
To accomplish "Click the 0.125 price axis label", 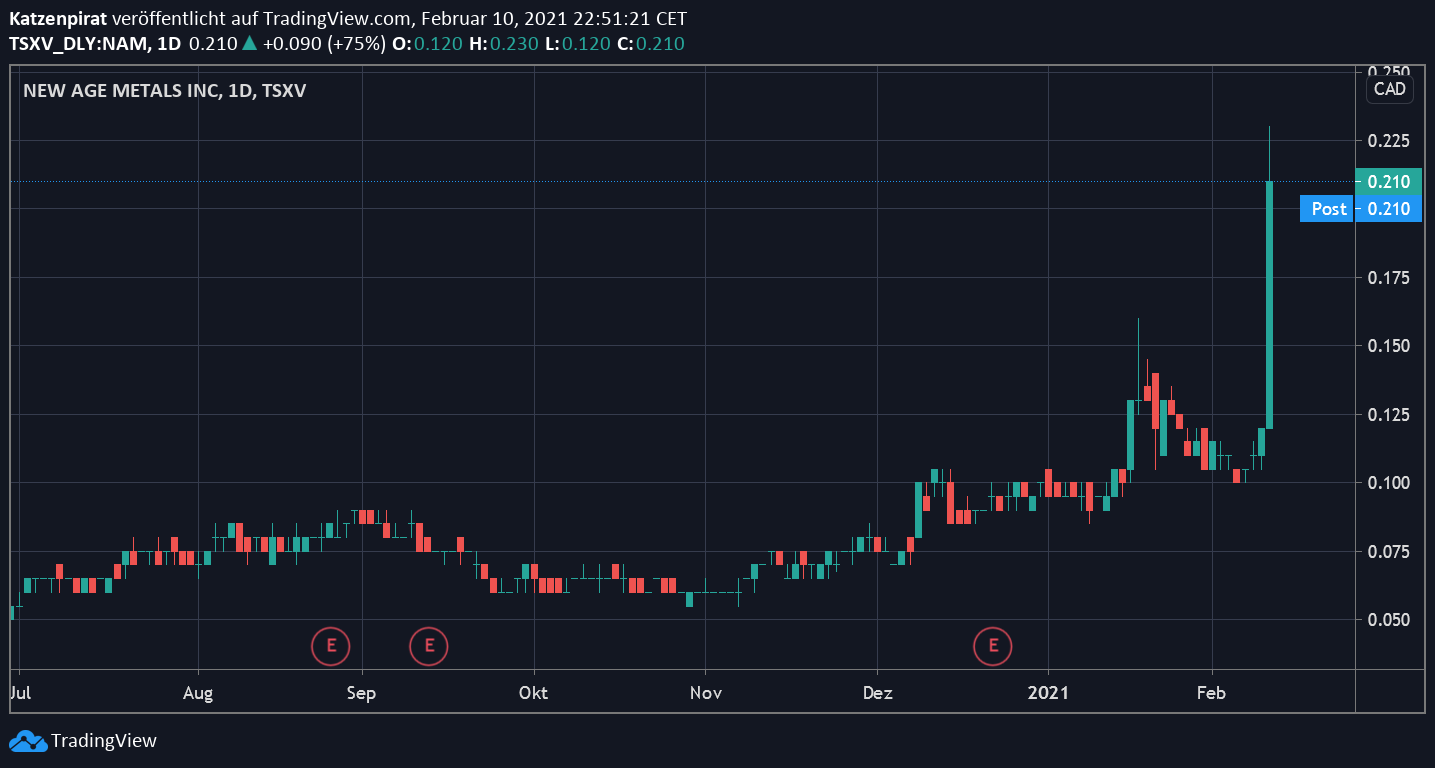I will [1388, 414].
